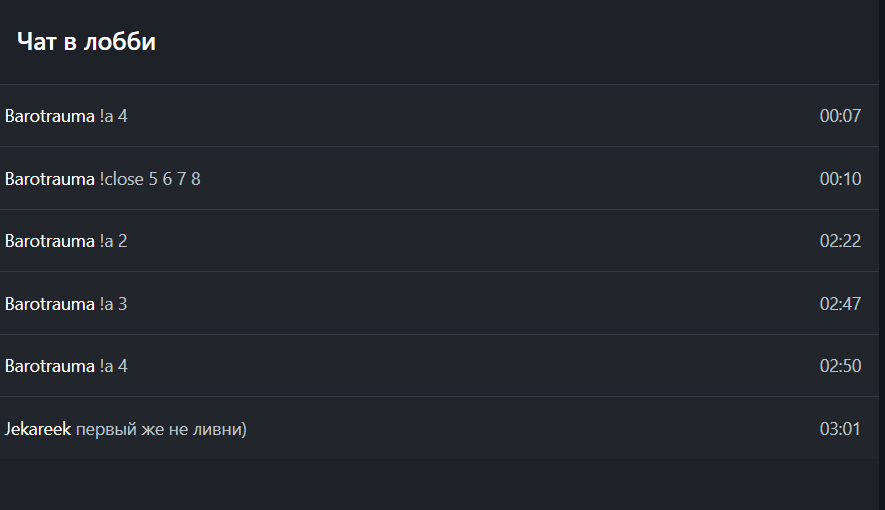Select the "!a 3" message text
The image size is (885, 510).
pos(114,304)
